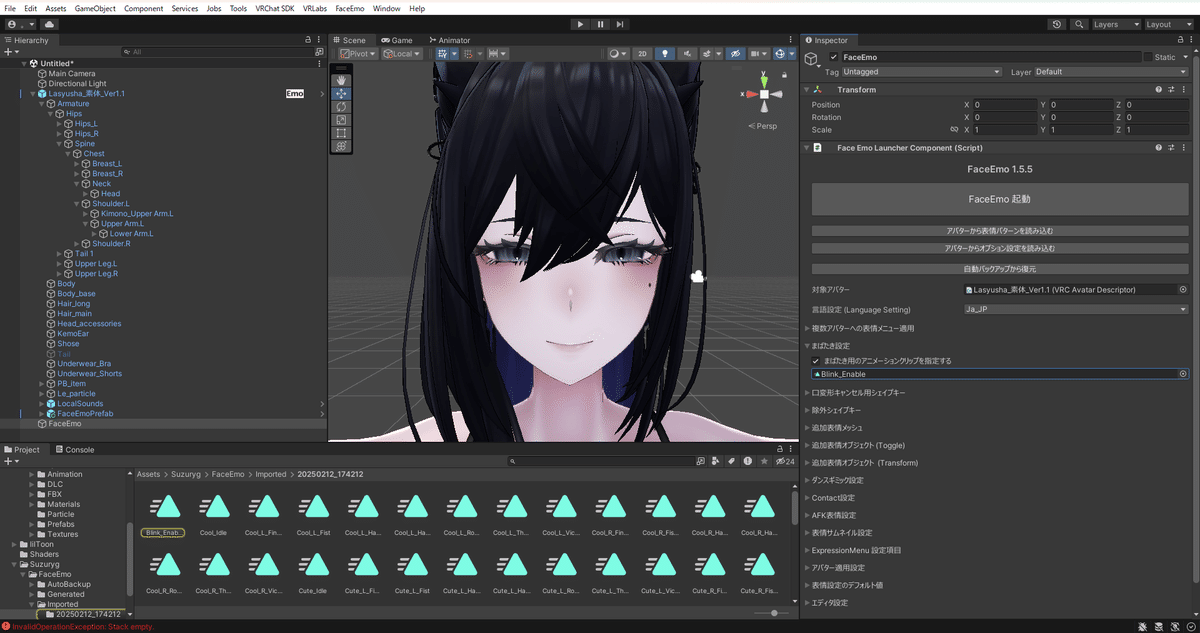1200x633 pixels.
Task: Open Language Setting ja_JP dropdown
Action: (x=1075, y=310)
